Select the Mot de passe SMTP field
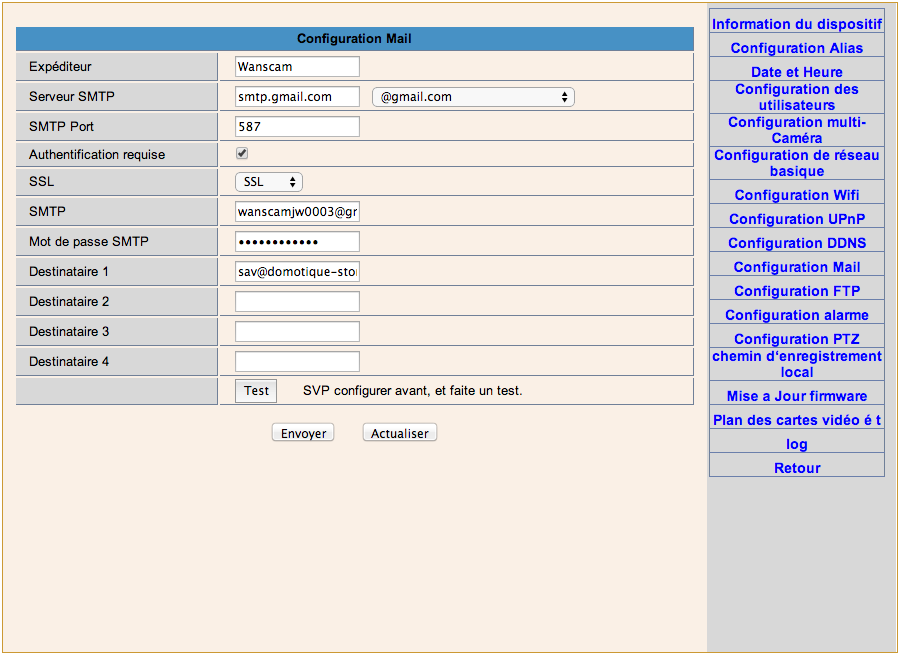Screen dimensions: 901x656 pos(297,242)
